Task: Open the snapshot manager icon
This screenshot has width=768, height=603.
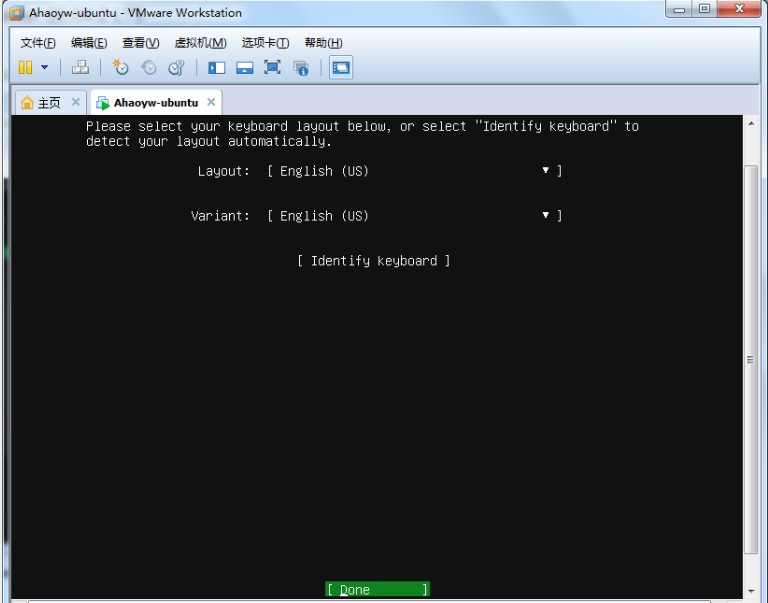Action: 176,67
